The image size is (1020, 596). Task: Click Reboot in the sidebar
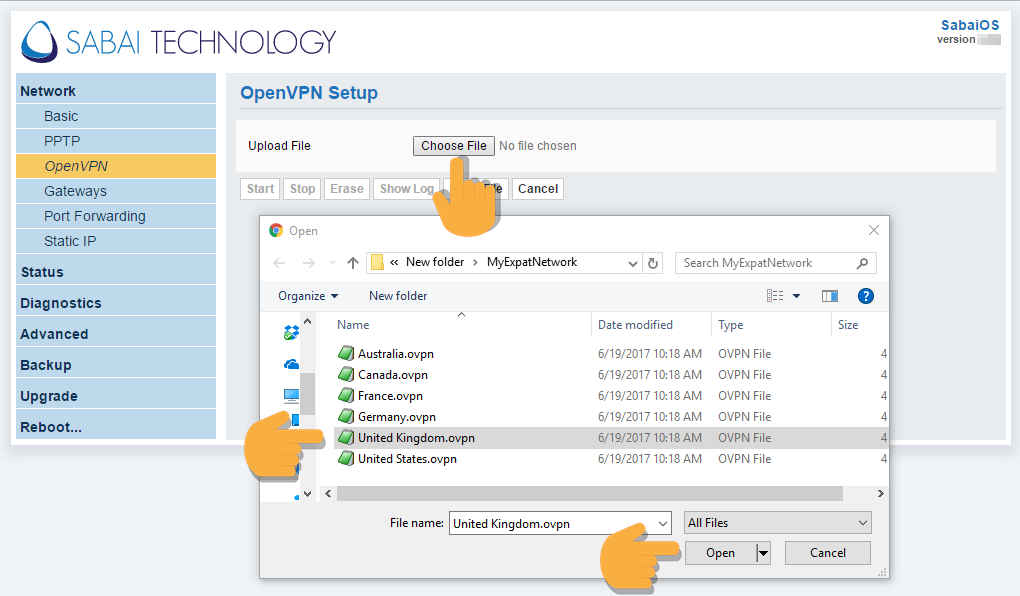(116, 427)
